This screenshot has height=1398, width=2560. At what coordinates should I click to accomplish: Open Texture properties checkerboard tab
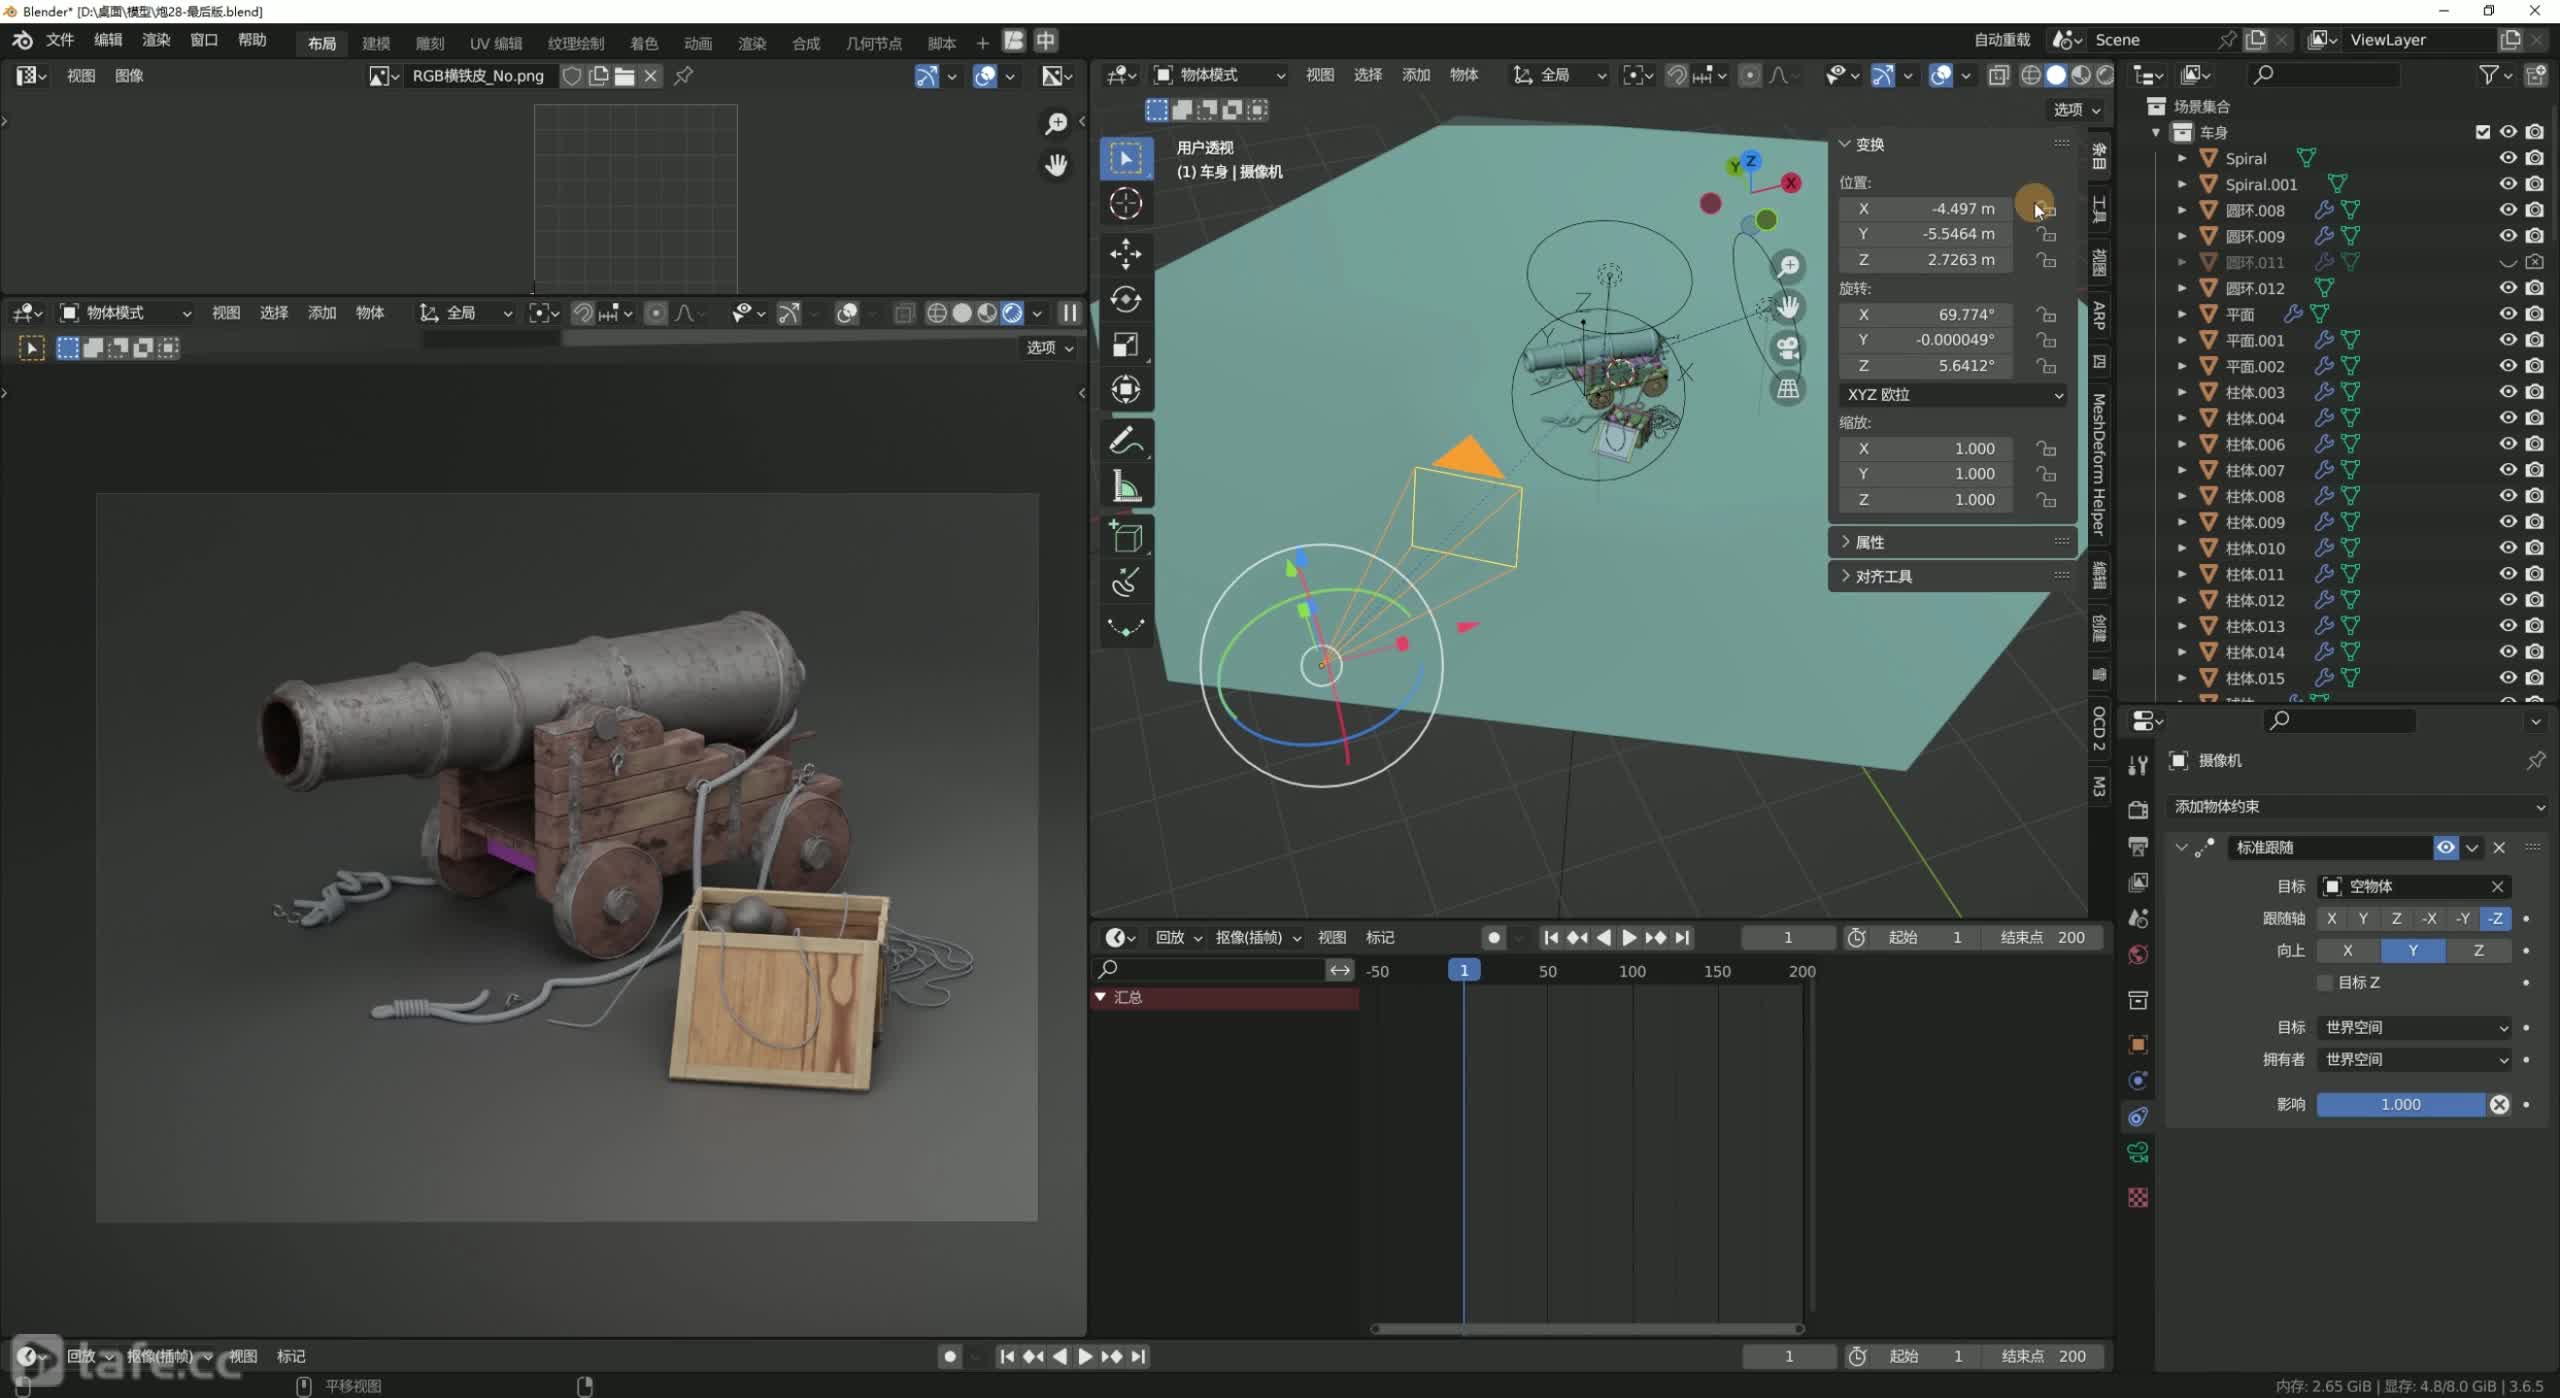point(2138,1197)
